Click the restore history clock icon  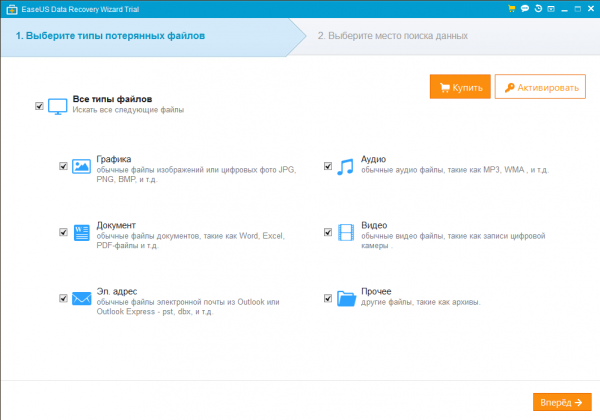tap(538, 8)
